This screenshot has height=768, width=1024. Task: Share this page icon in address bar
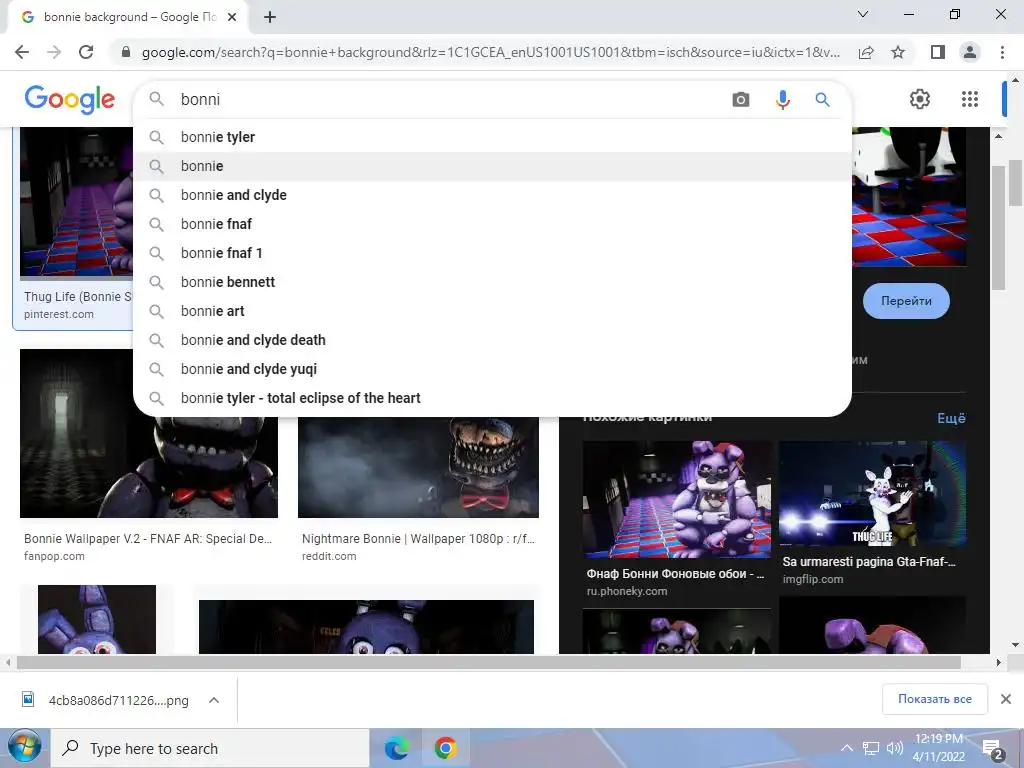coord(866,52)
